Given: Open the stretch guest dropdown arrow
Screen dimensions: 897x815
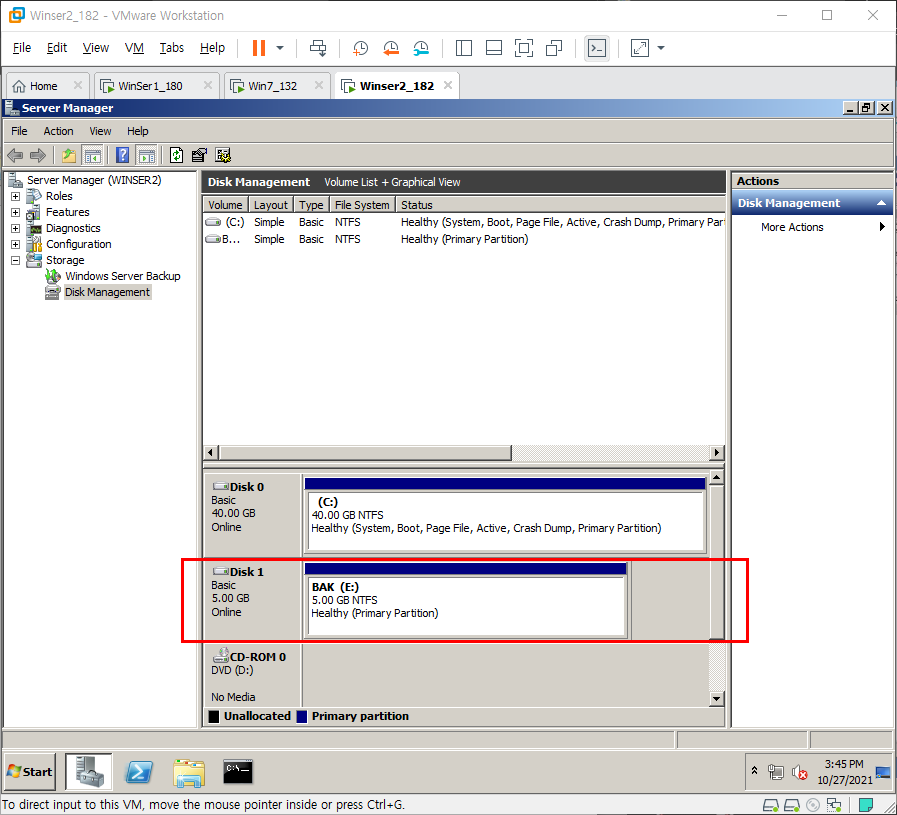Looking at the screenshot, I should (661, 48).
